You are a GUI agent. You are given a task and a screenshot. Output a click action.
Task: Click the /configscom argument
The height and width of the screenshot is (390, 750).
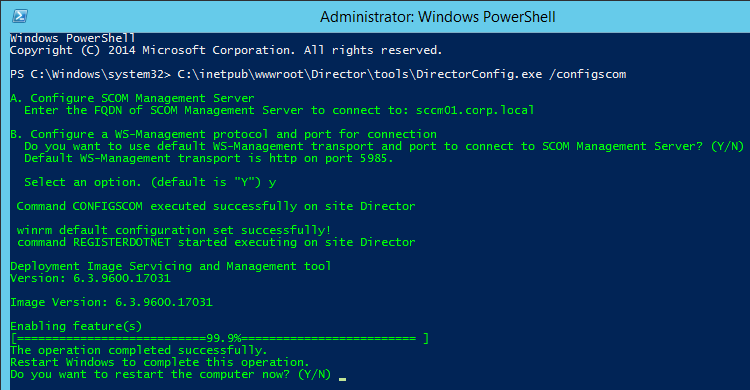click(x=587, y=74)
